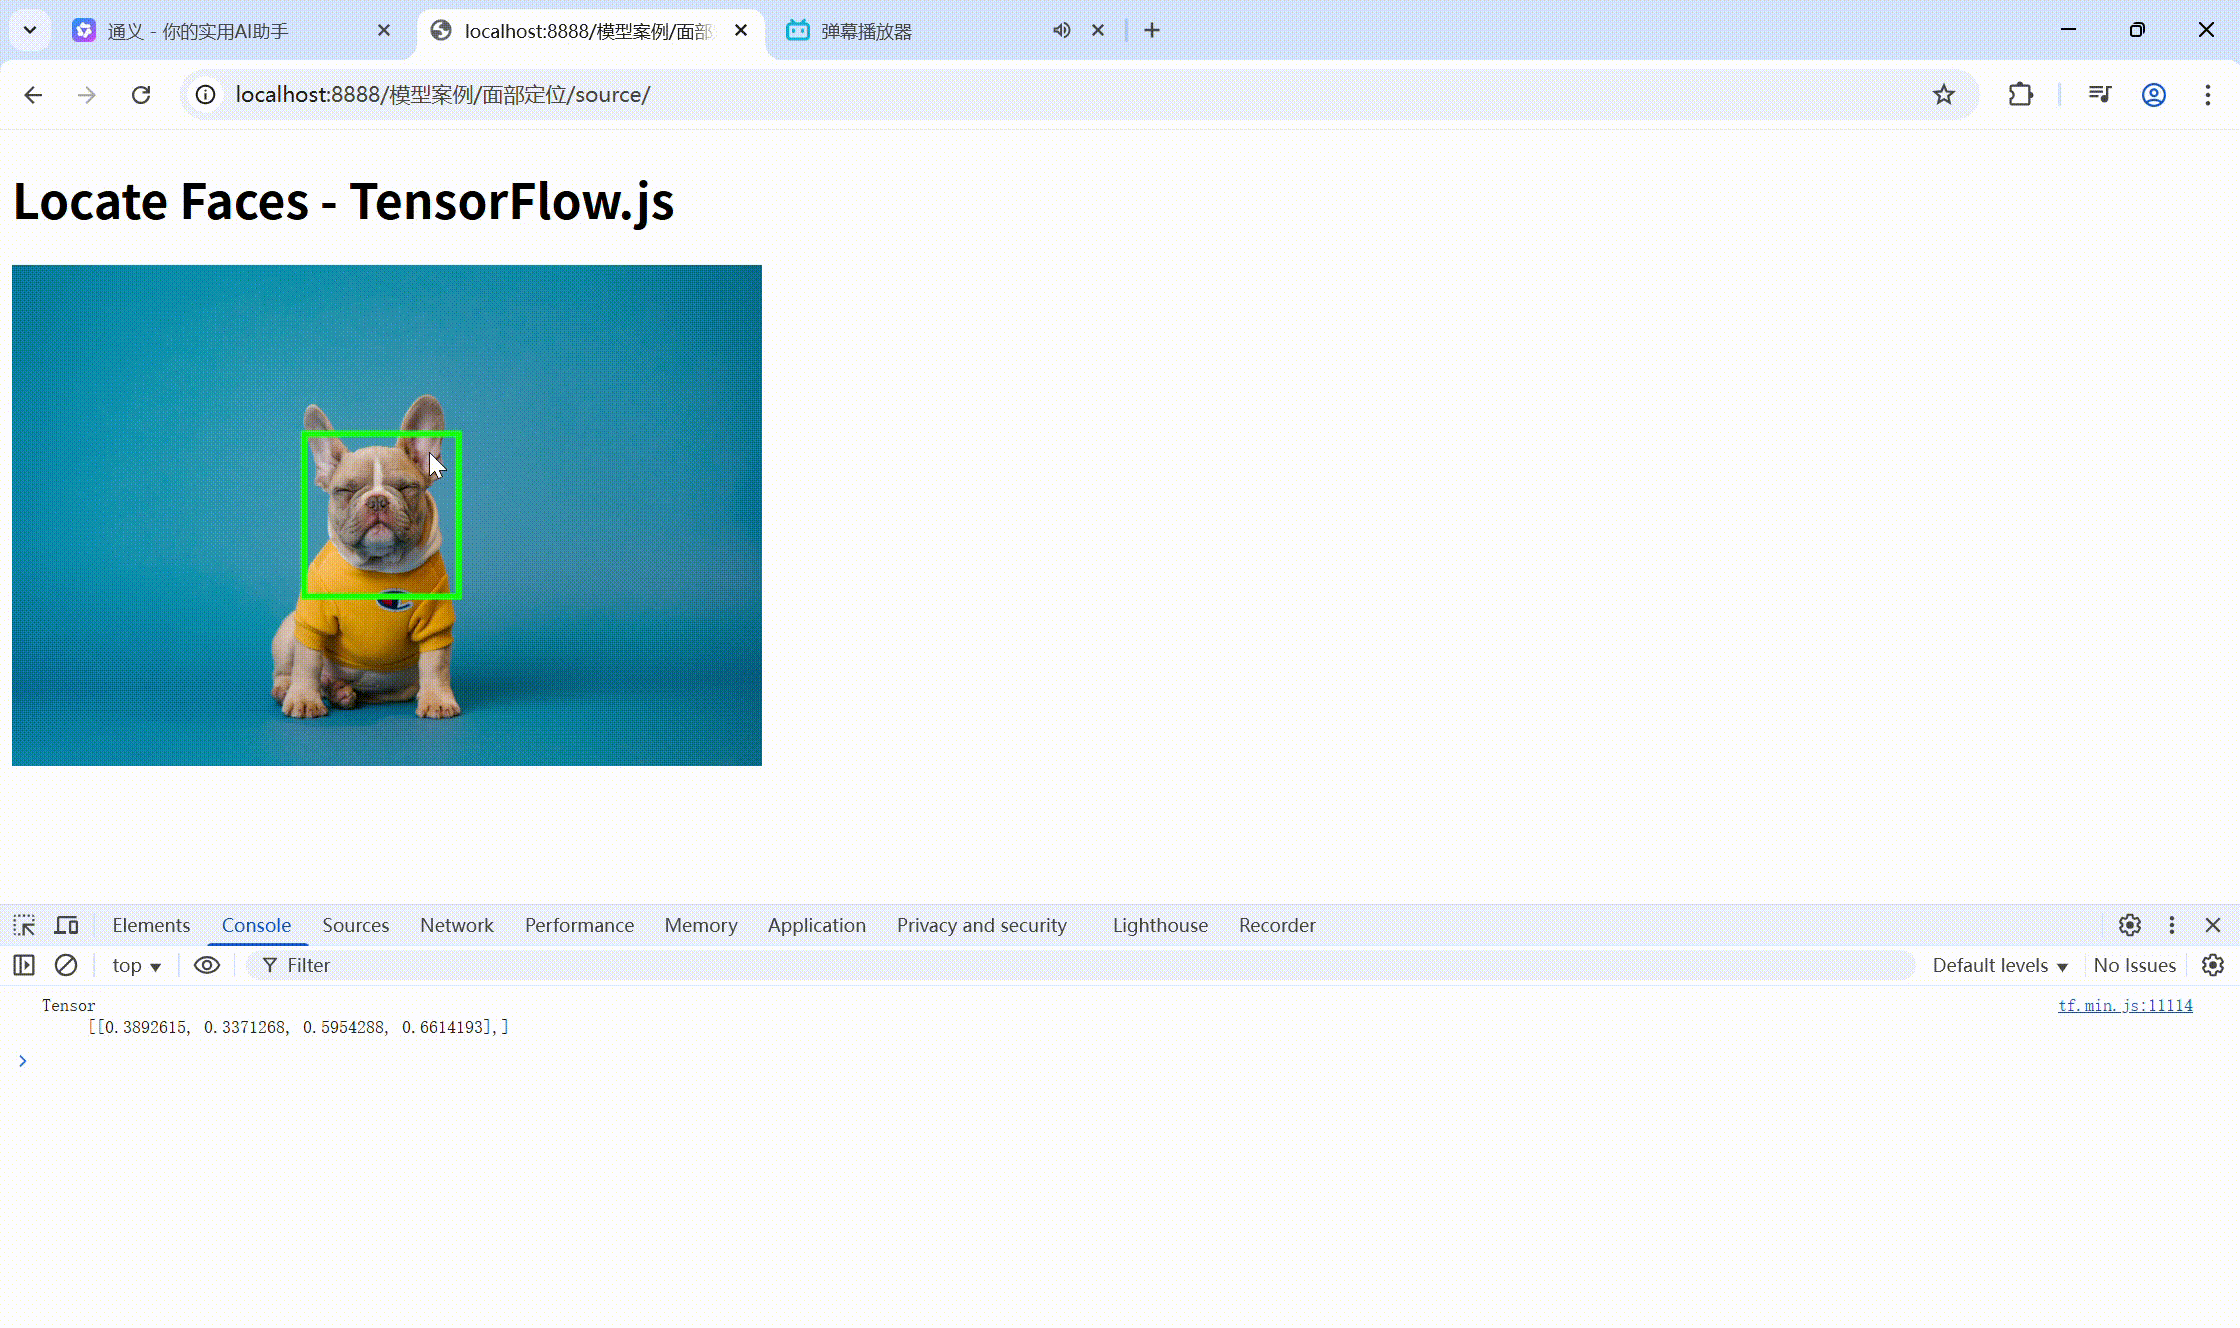Restore down the browser window
The width and height of the screenshot is (2240, 1328).
2137,30
